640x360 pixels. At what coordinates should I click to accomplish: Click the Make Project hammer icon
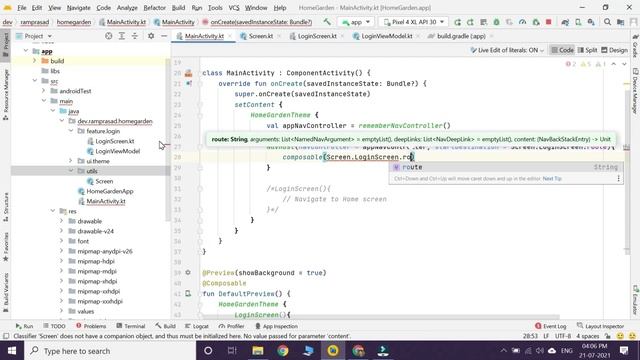[x=327, y=22]
